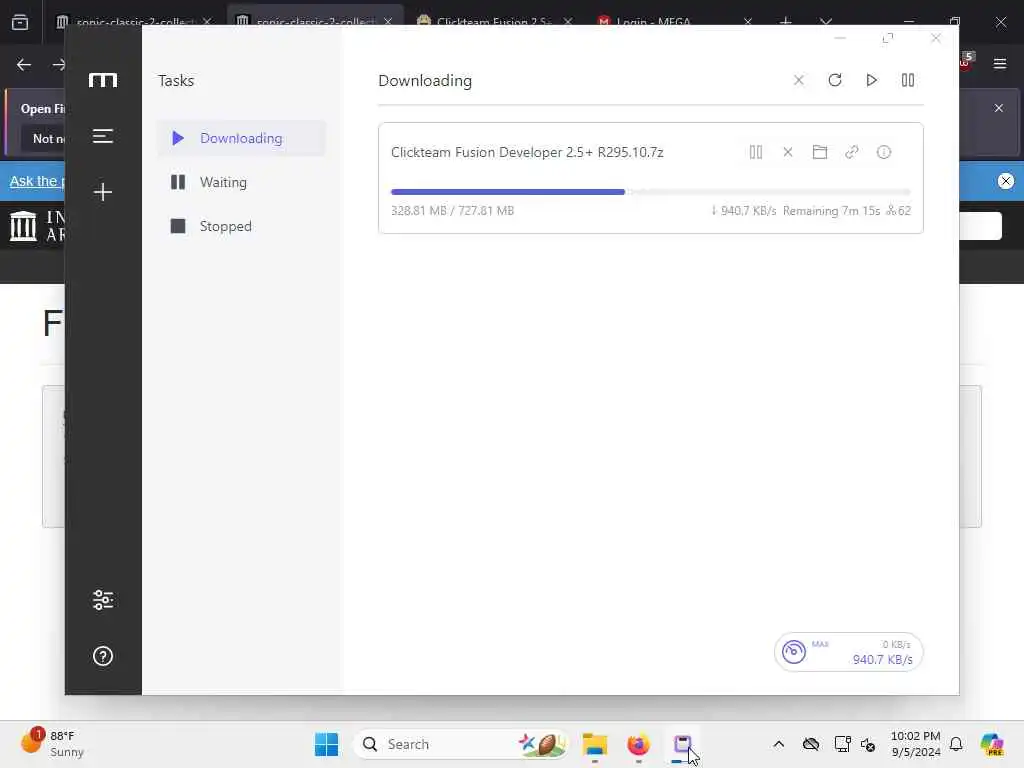Screen dimensions: 1024x768
Task: Click the cloud sync tray icon
Action: [x=810, y=744]
